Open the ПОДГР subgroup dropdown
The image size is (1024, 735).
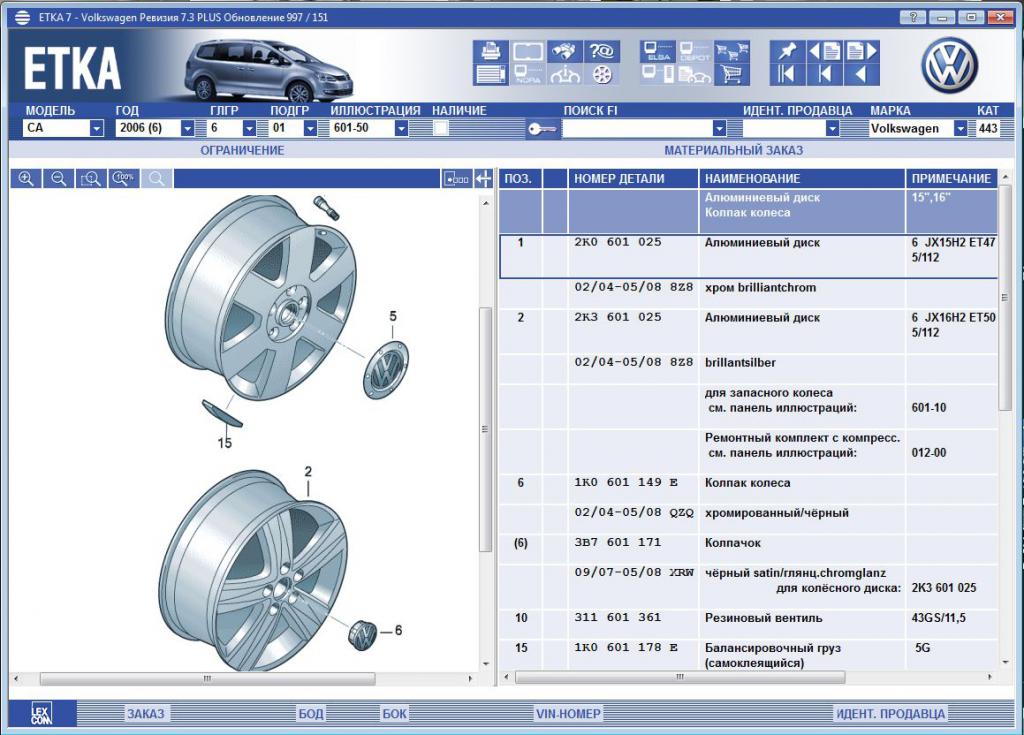(x=310, y=128)
